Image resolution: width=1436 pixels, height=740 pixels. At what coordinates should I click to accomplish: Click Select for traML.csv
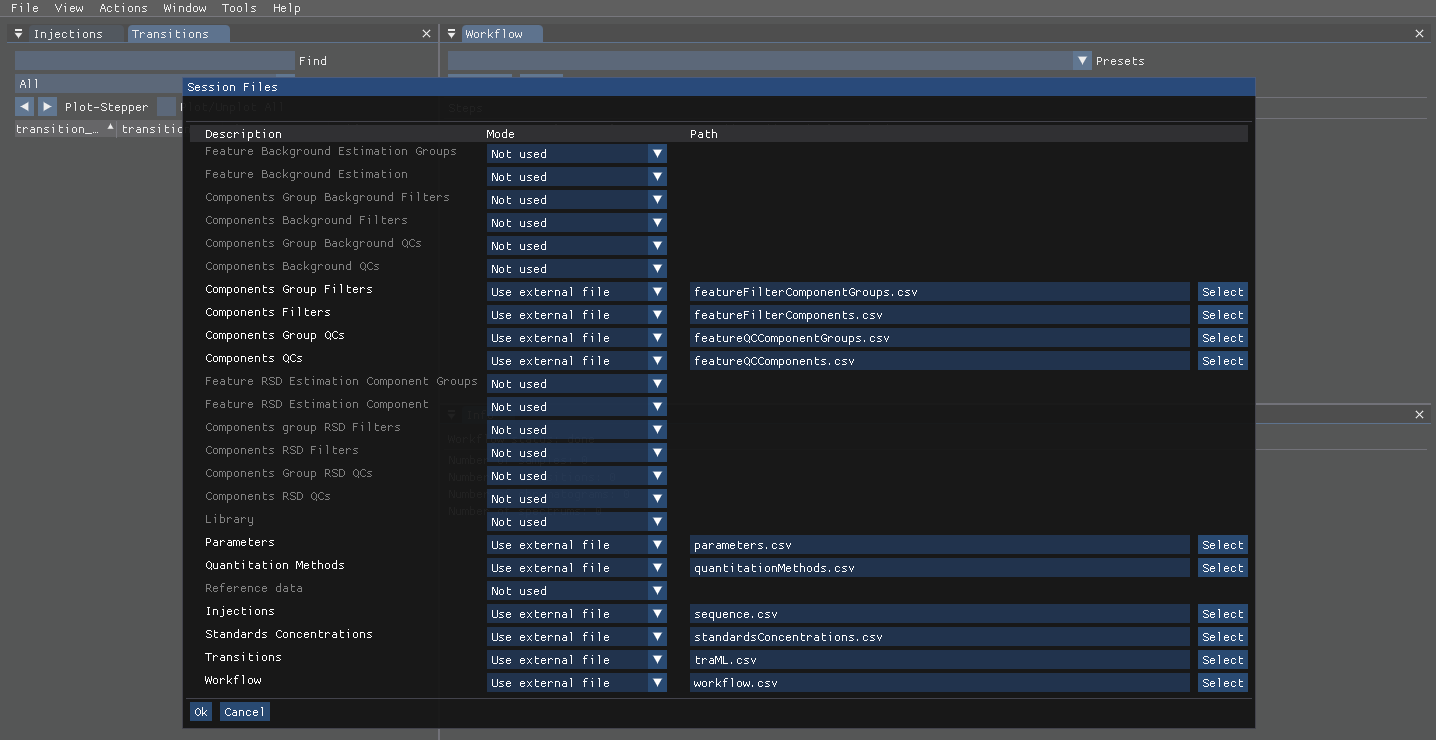coord(1223,660)
